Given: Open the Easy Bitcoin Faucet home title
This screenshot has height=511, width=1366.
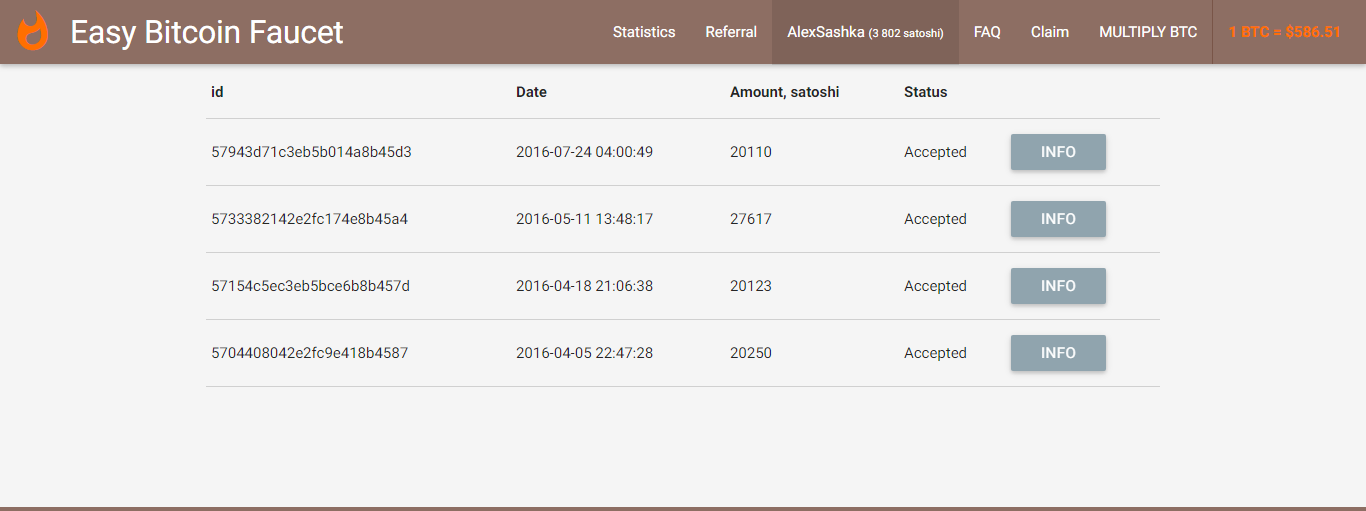Looking at the screenshot, I should tap(206, 32).
